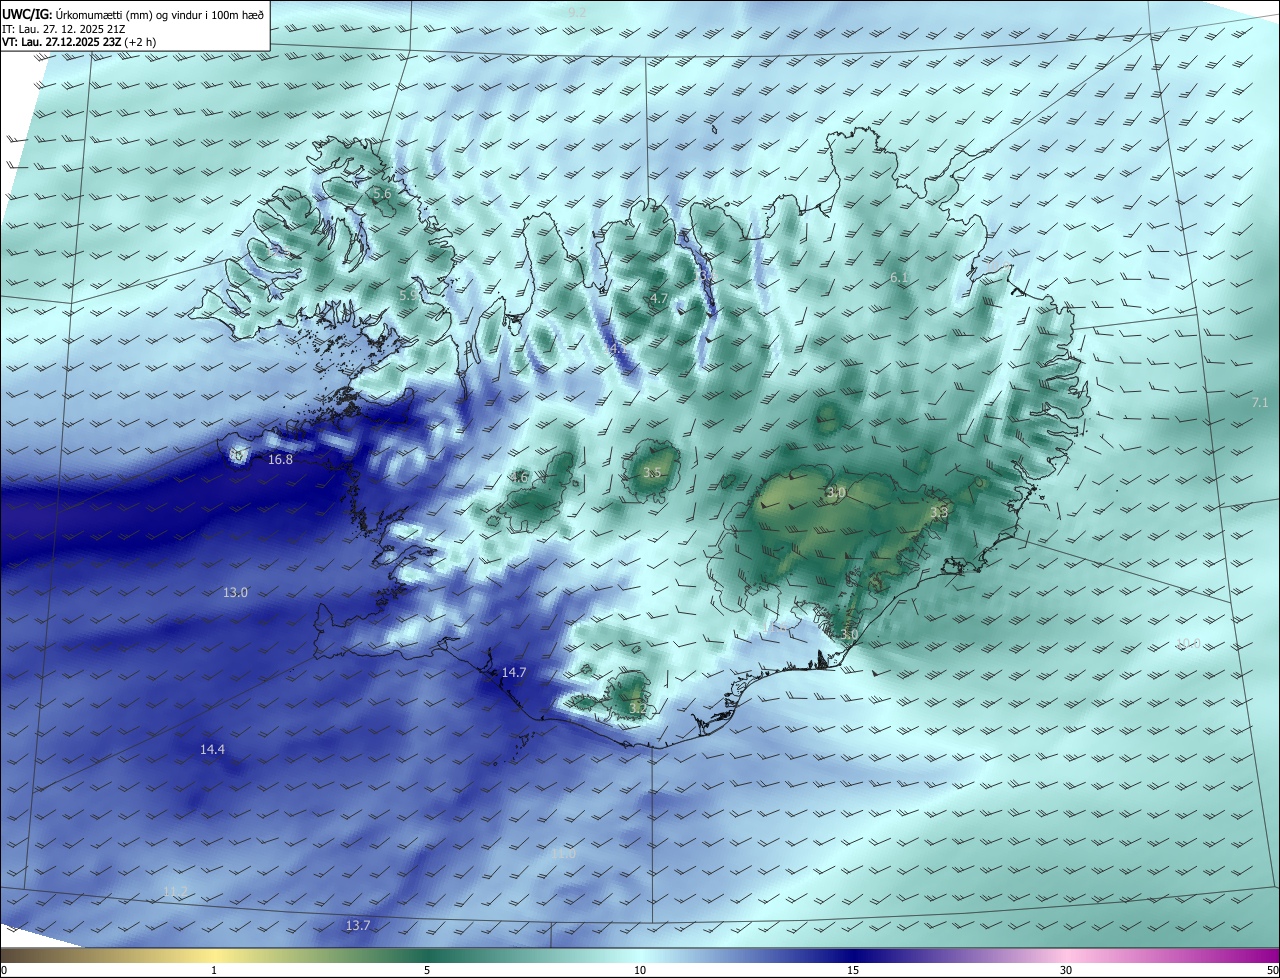Click the "50" tick label on the colour scale
The image size is (1280, 978).
click(1271, 970)
